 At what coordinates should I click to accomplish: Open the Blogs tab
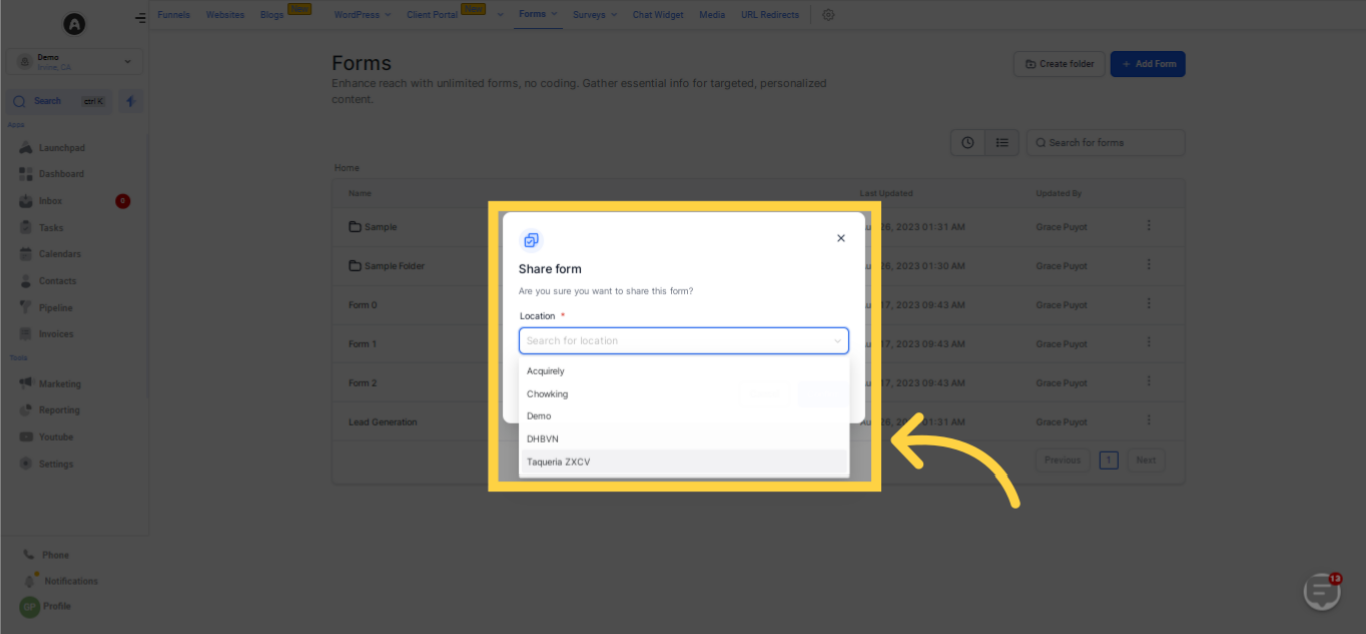tap(272, 15)
